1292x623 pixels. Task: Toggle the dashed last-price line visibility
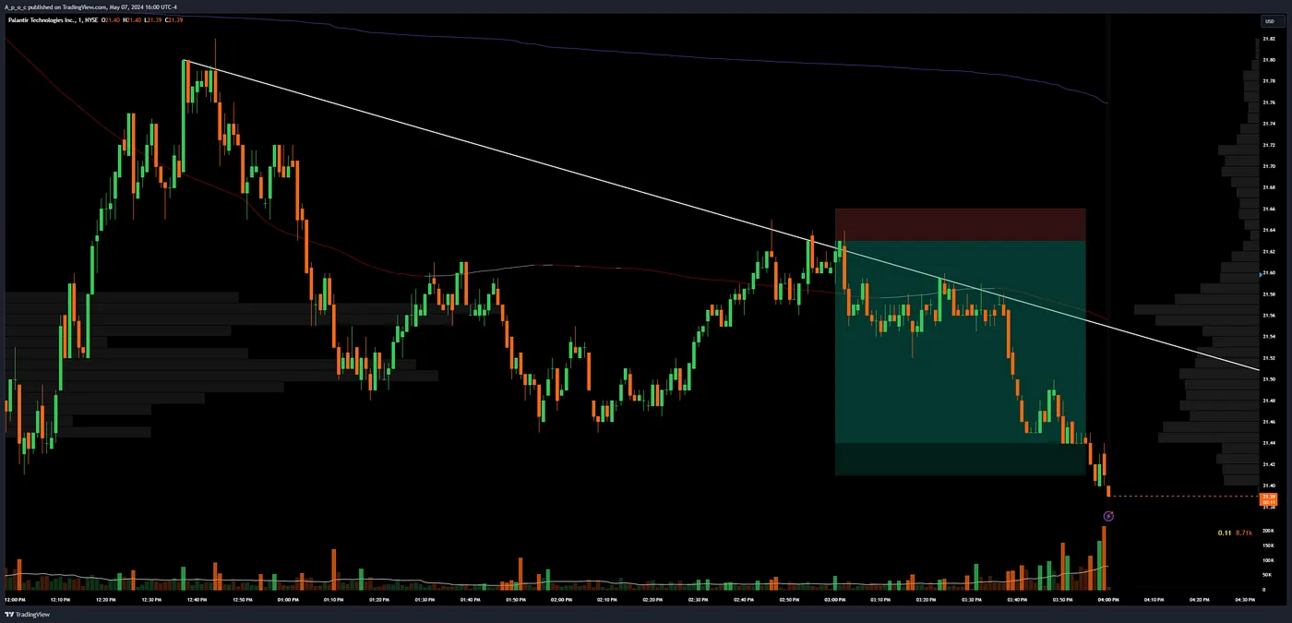click(x=1180, y=494)
